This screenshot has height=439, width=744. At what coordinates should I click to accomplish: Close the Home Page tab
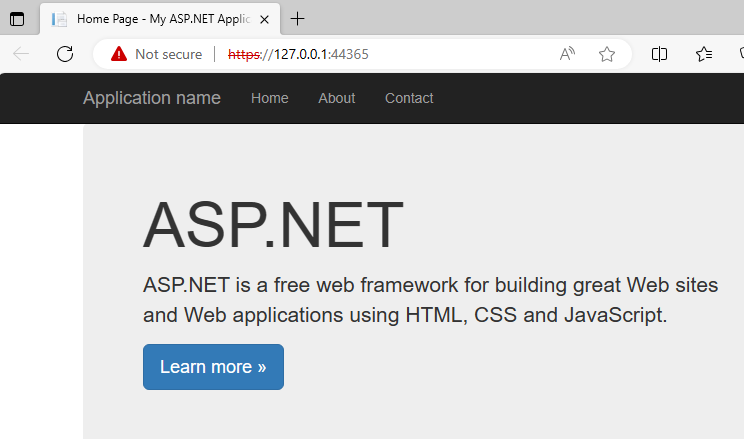[x=264, y=19]
